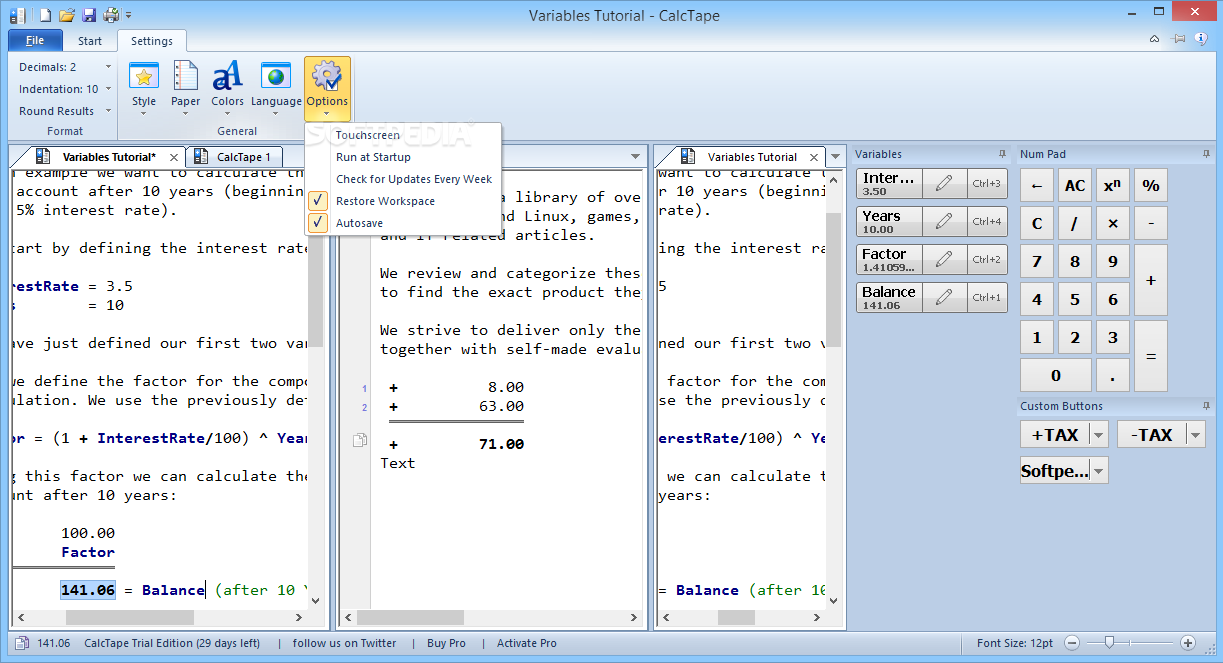Viewport: 1223px width, 663px height.
Task: Click the Print icon in quick access toolbar
Action: point(111,15)
